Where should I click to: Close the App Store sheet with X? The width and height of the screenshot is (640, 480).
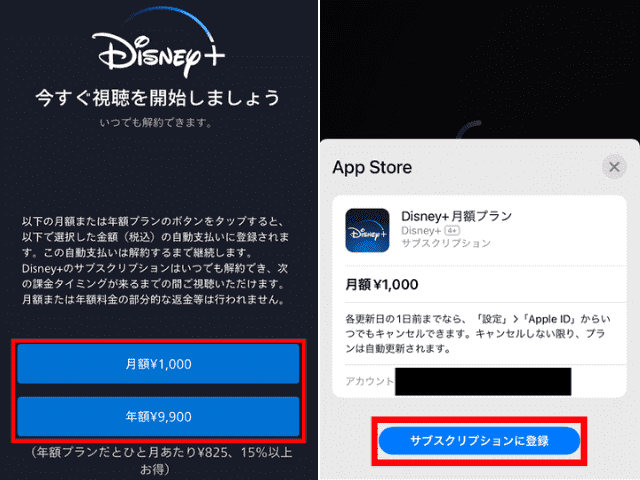[614, 167]
